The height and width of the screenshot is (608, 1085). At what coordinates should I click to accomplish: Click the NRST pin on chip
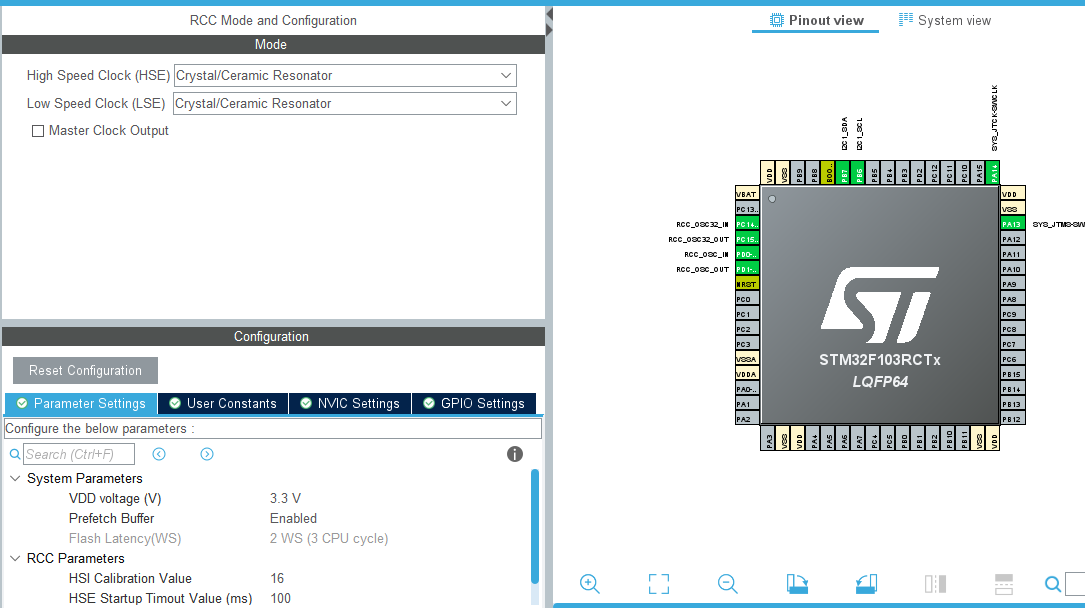pos(747,284)
